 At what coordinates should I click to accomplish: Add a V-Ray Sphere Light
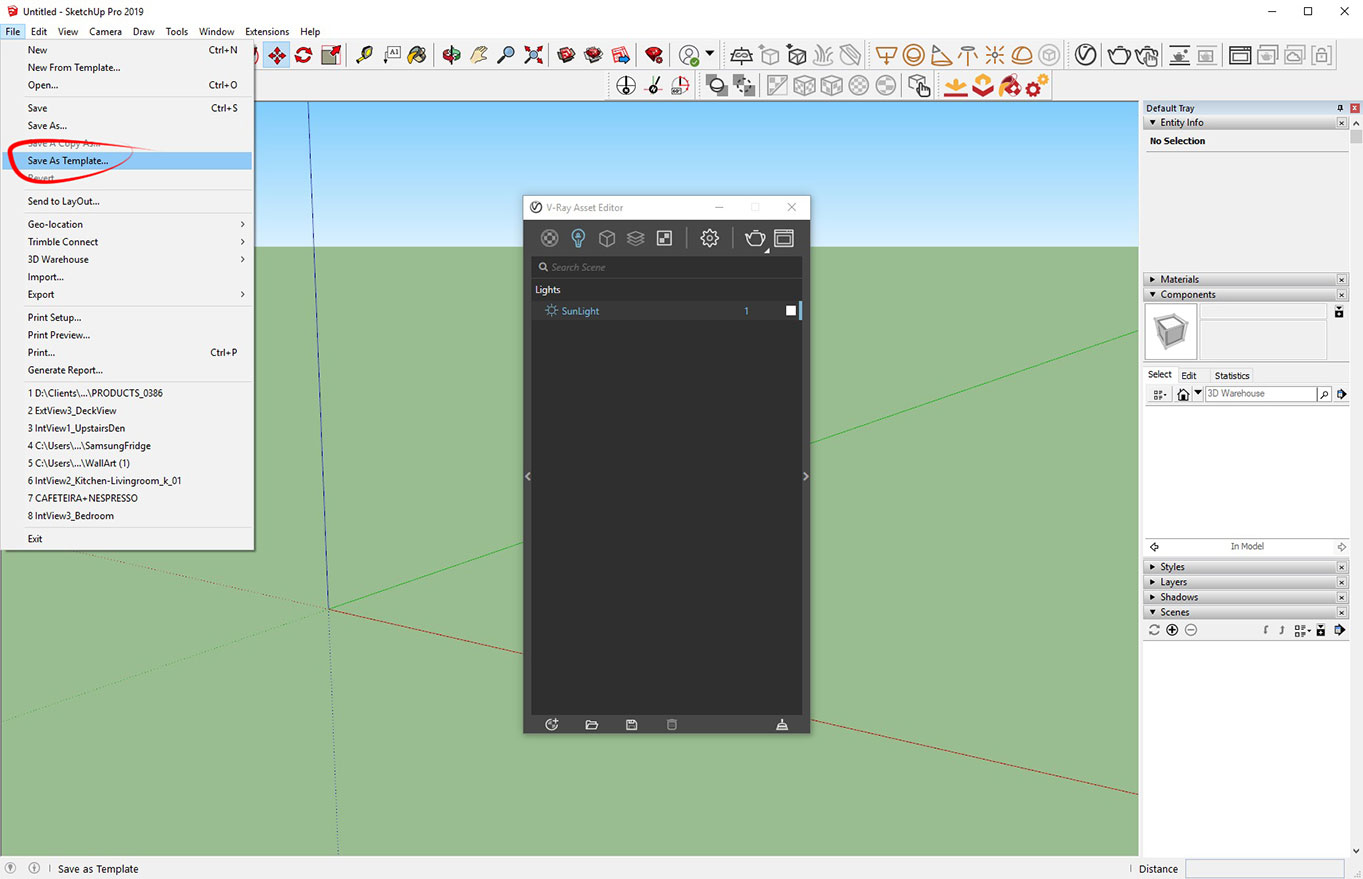[913, 55]
